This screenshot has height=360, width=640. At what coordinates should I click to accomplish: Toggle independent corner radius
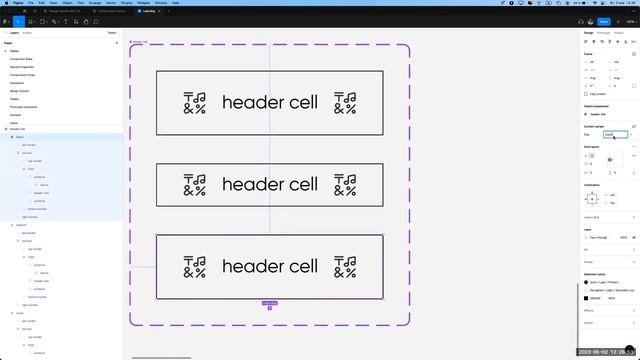point(634,86)
